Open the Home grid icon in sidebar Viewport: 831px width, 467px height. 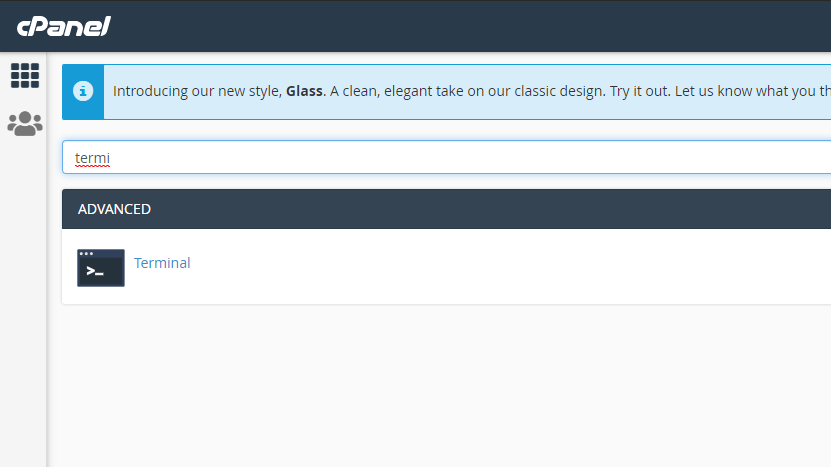[24, 75]
